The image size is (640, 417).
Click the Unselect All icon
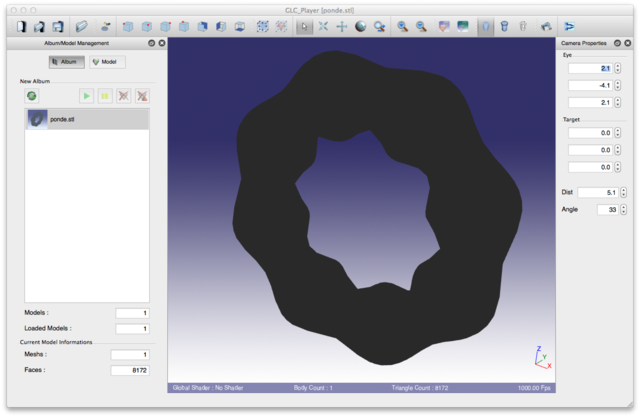click(x=281, y=27)
